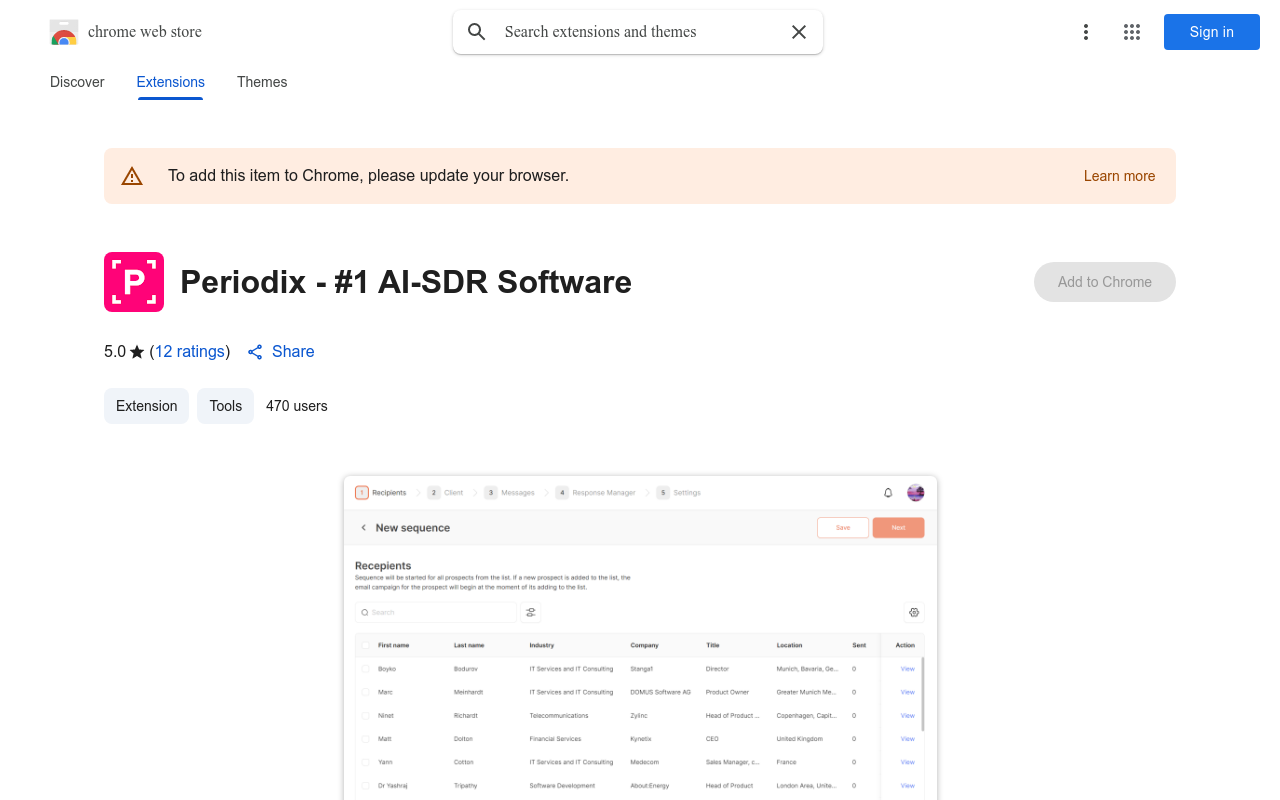Open the Google apps grid

[x=1132, y=32]
